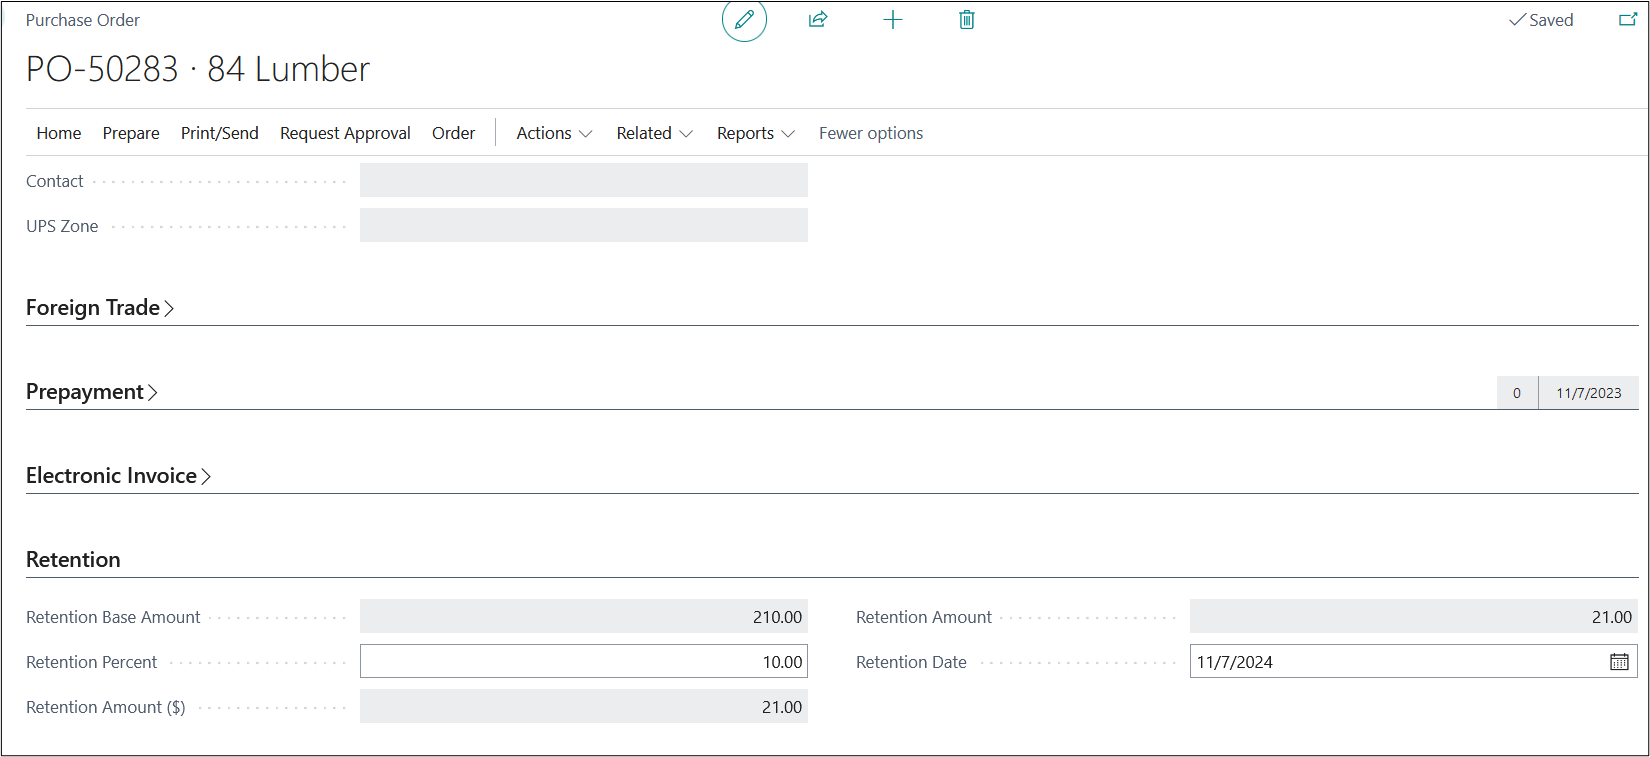This screenshot has width=1650, height=757.
Task: Open page in new window icon
Action: (x=1628, y=20)
